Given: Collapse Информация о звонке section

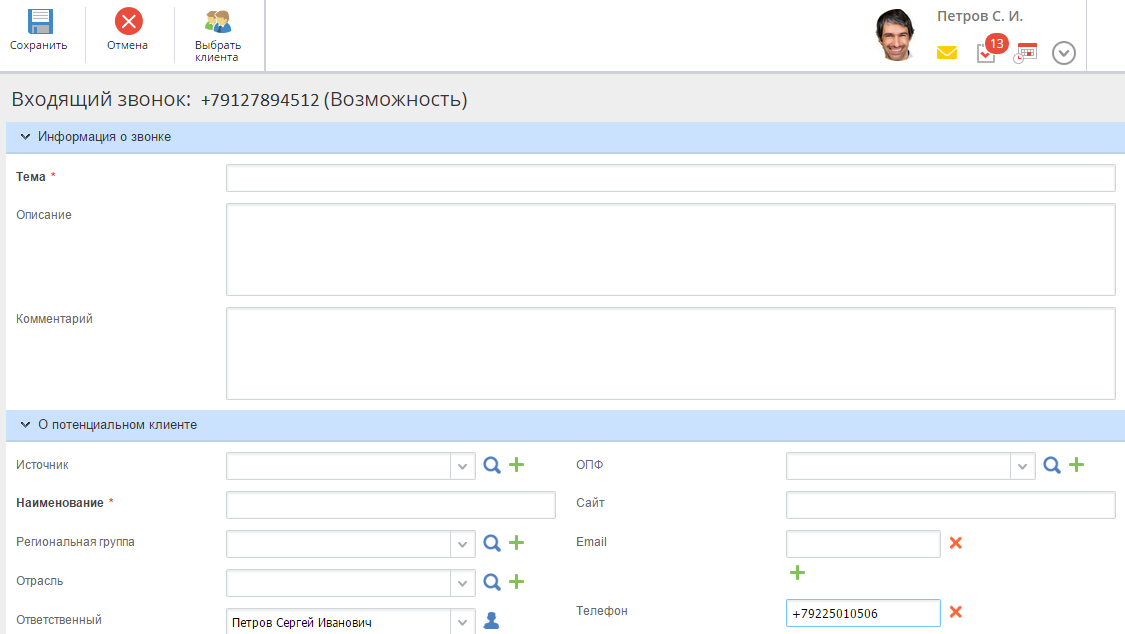Looking at the screenshot, I should coord(26,137).
